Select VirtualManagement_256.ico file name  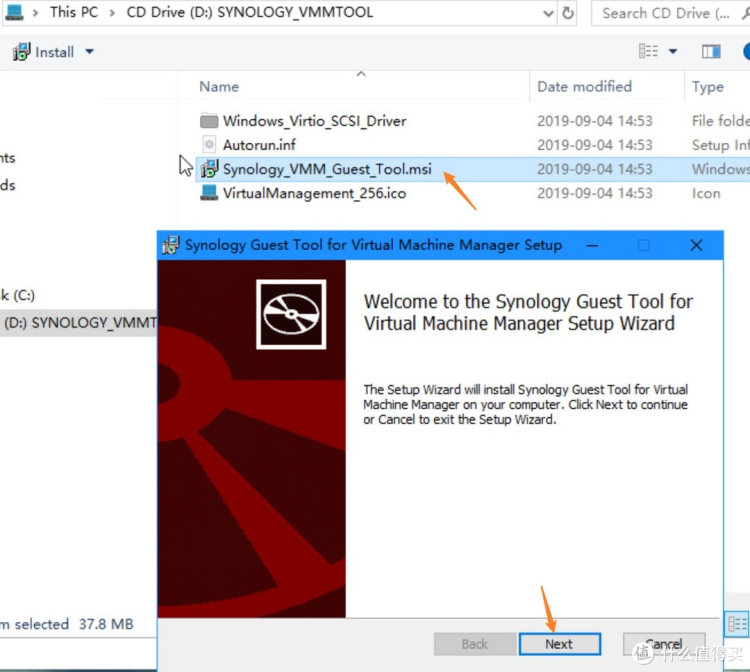click(x=314, y=193)
